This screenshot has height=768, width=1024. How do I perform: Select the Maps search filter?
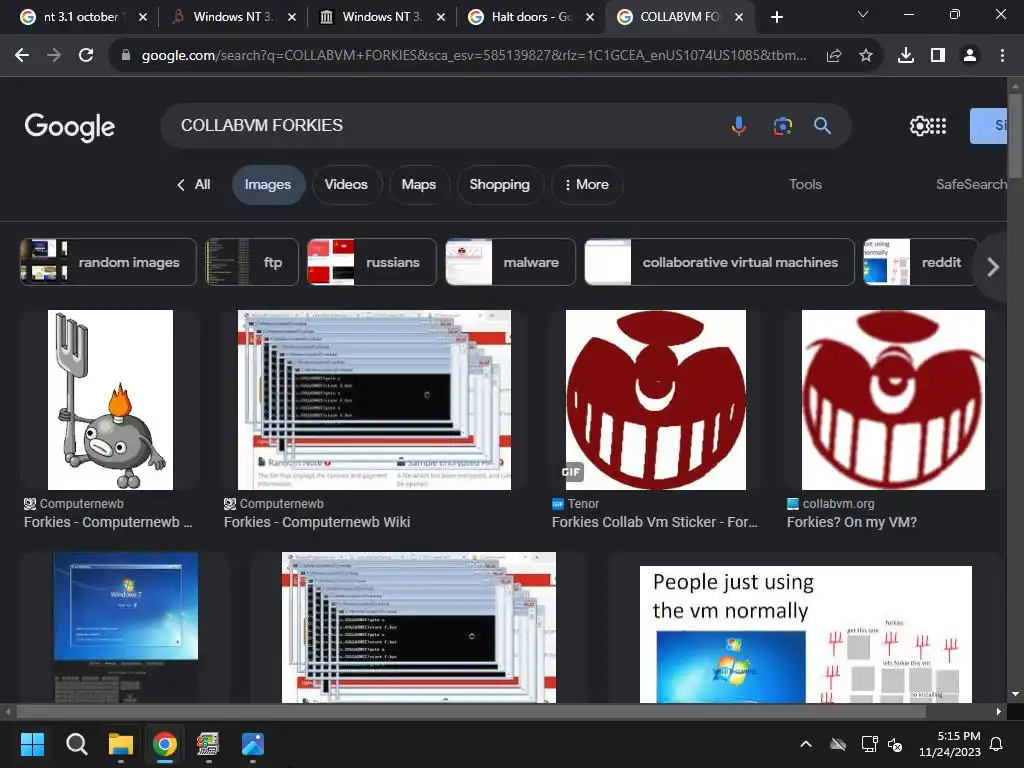coord(419,185)
